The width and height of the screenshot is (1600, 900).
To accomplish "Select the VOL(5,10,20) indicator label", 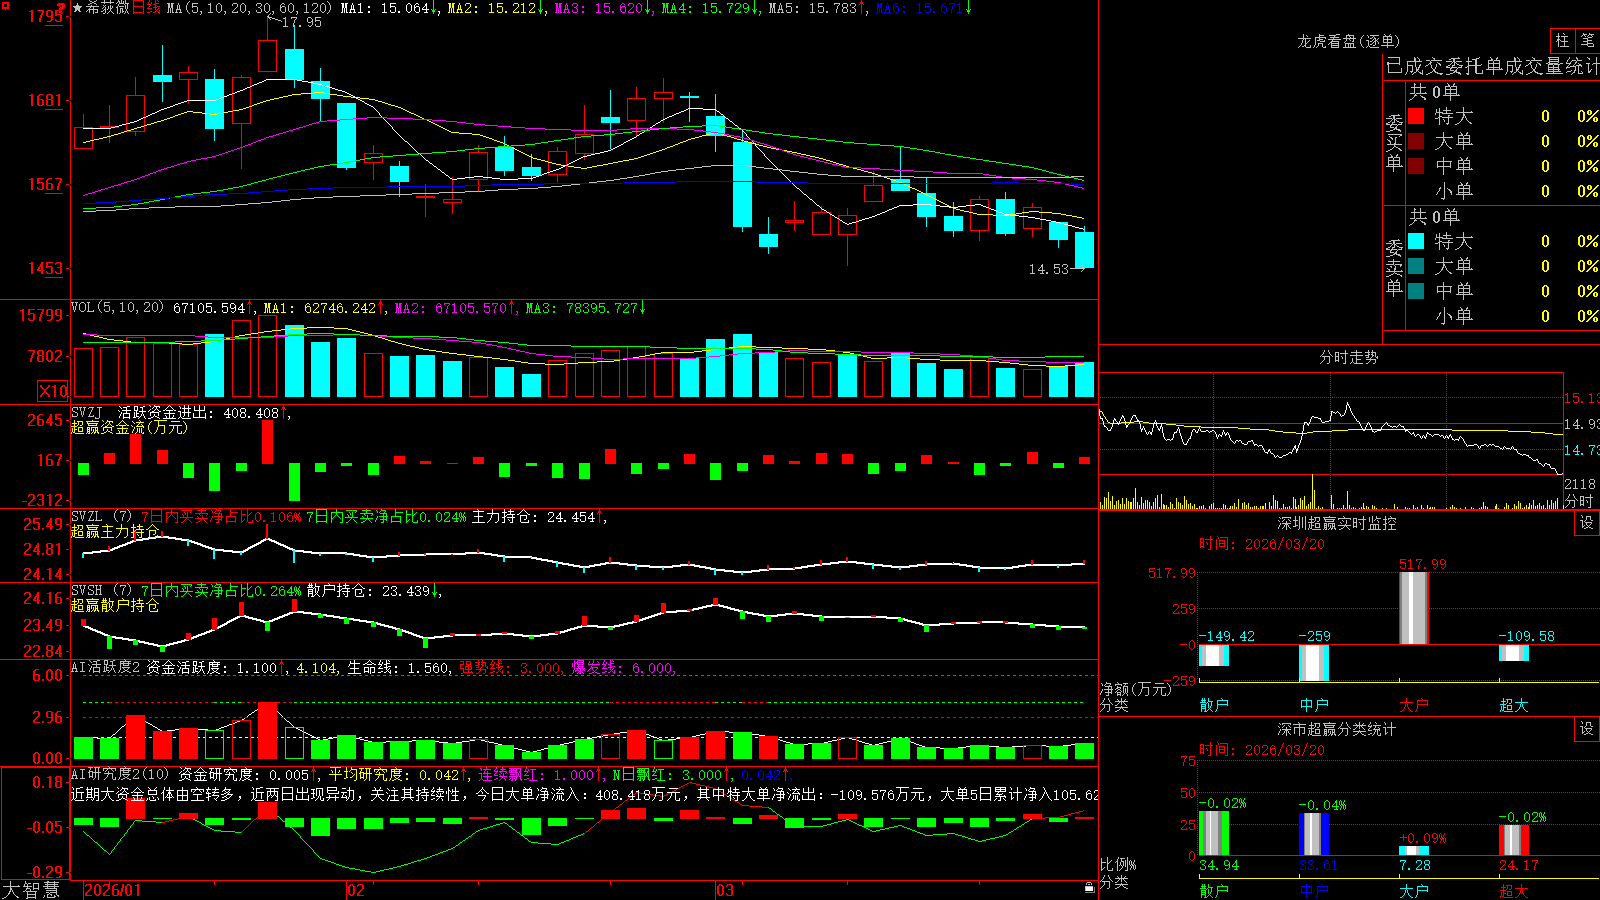I will pyautogui.click(x=118, y=307).
